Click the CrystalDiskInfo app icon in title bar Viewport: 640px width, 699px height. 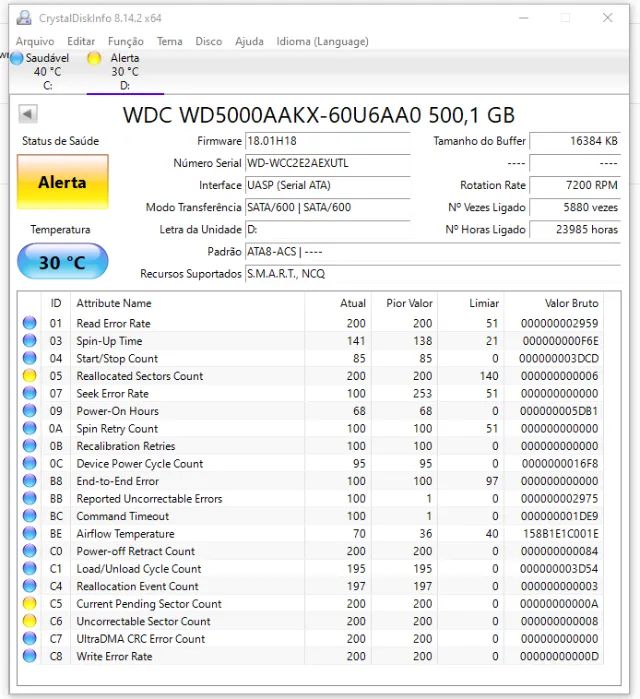click(x=24, y=18)
